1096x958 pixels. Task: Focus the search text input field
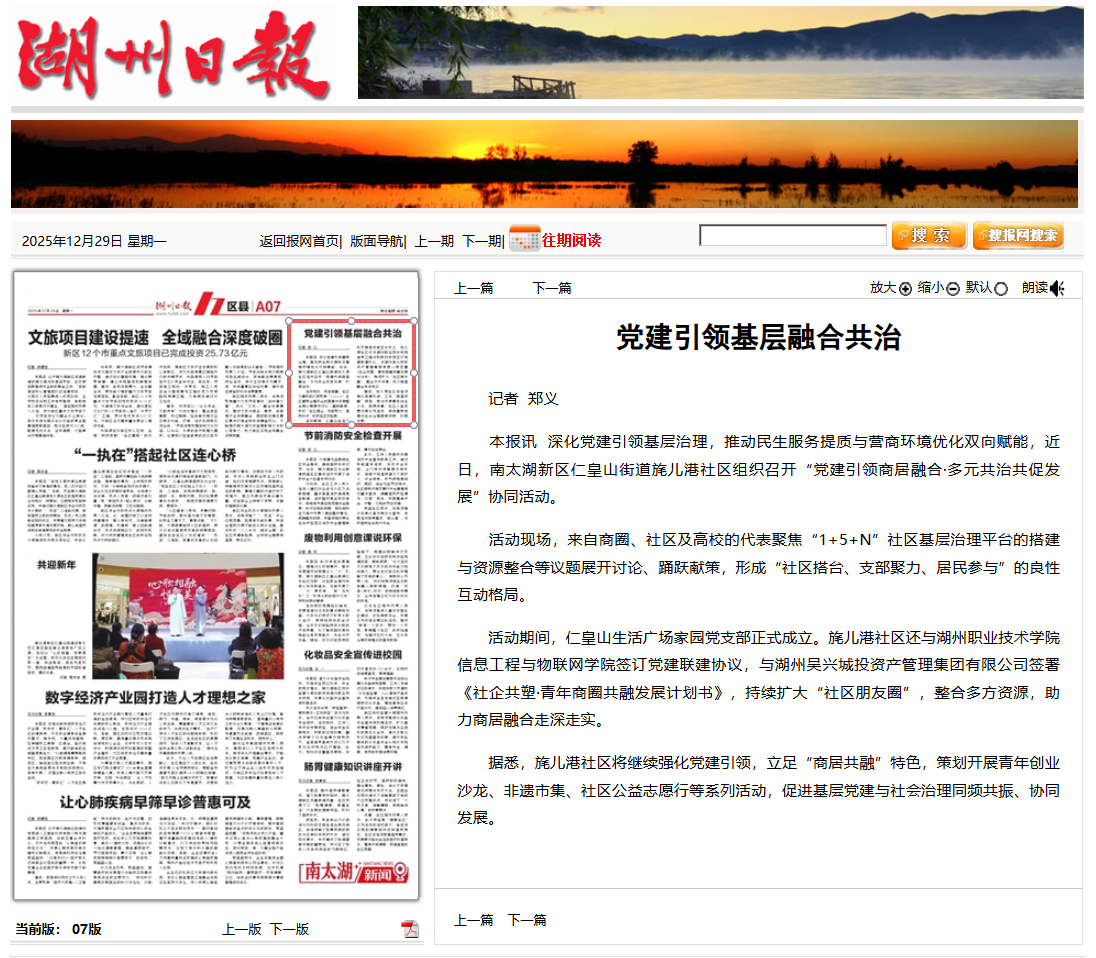coord(792,236)
